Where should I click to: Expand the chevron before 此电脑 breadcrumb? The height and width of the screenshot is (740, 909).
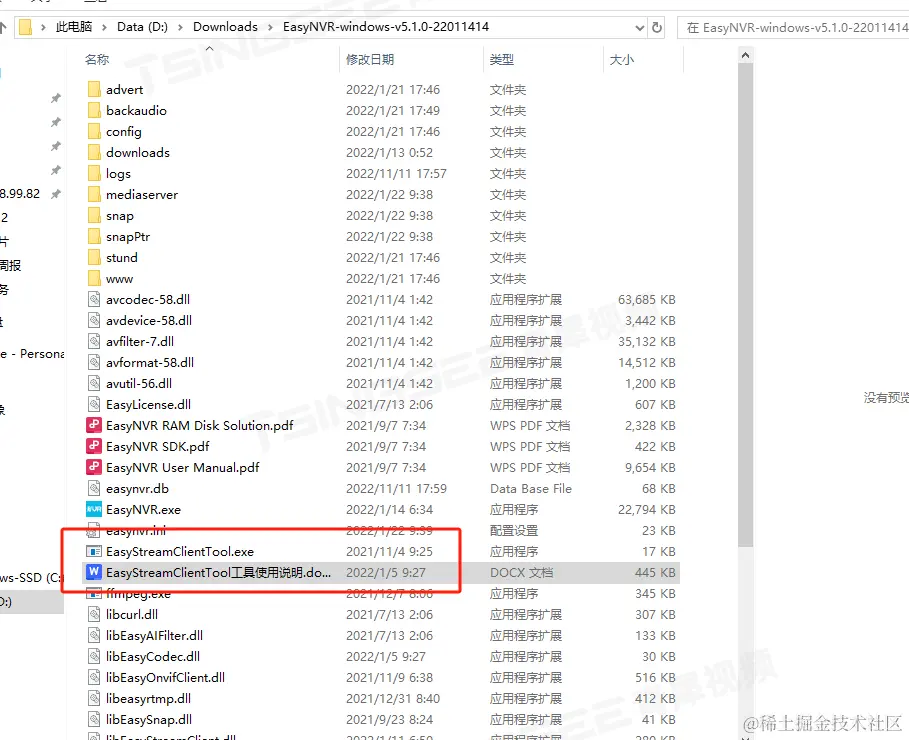43,27
